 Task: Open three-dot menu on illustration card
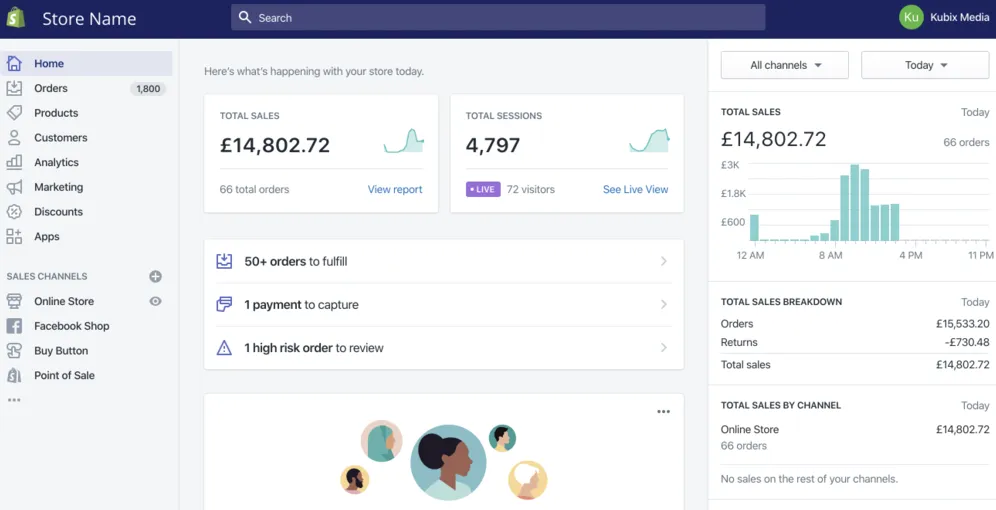point(664,412)
